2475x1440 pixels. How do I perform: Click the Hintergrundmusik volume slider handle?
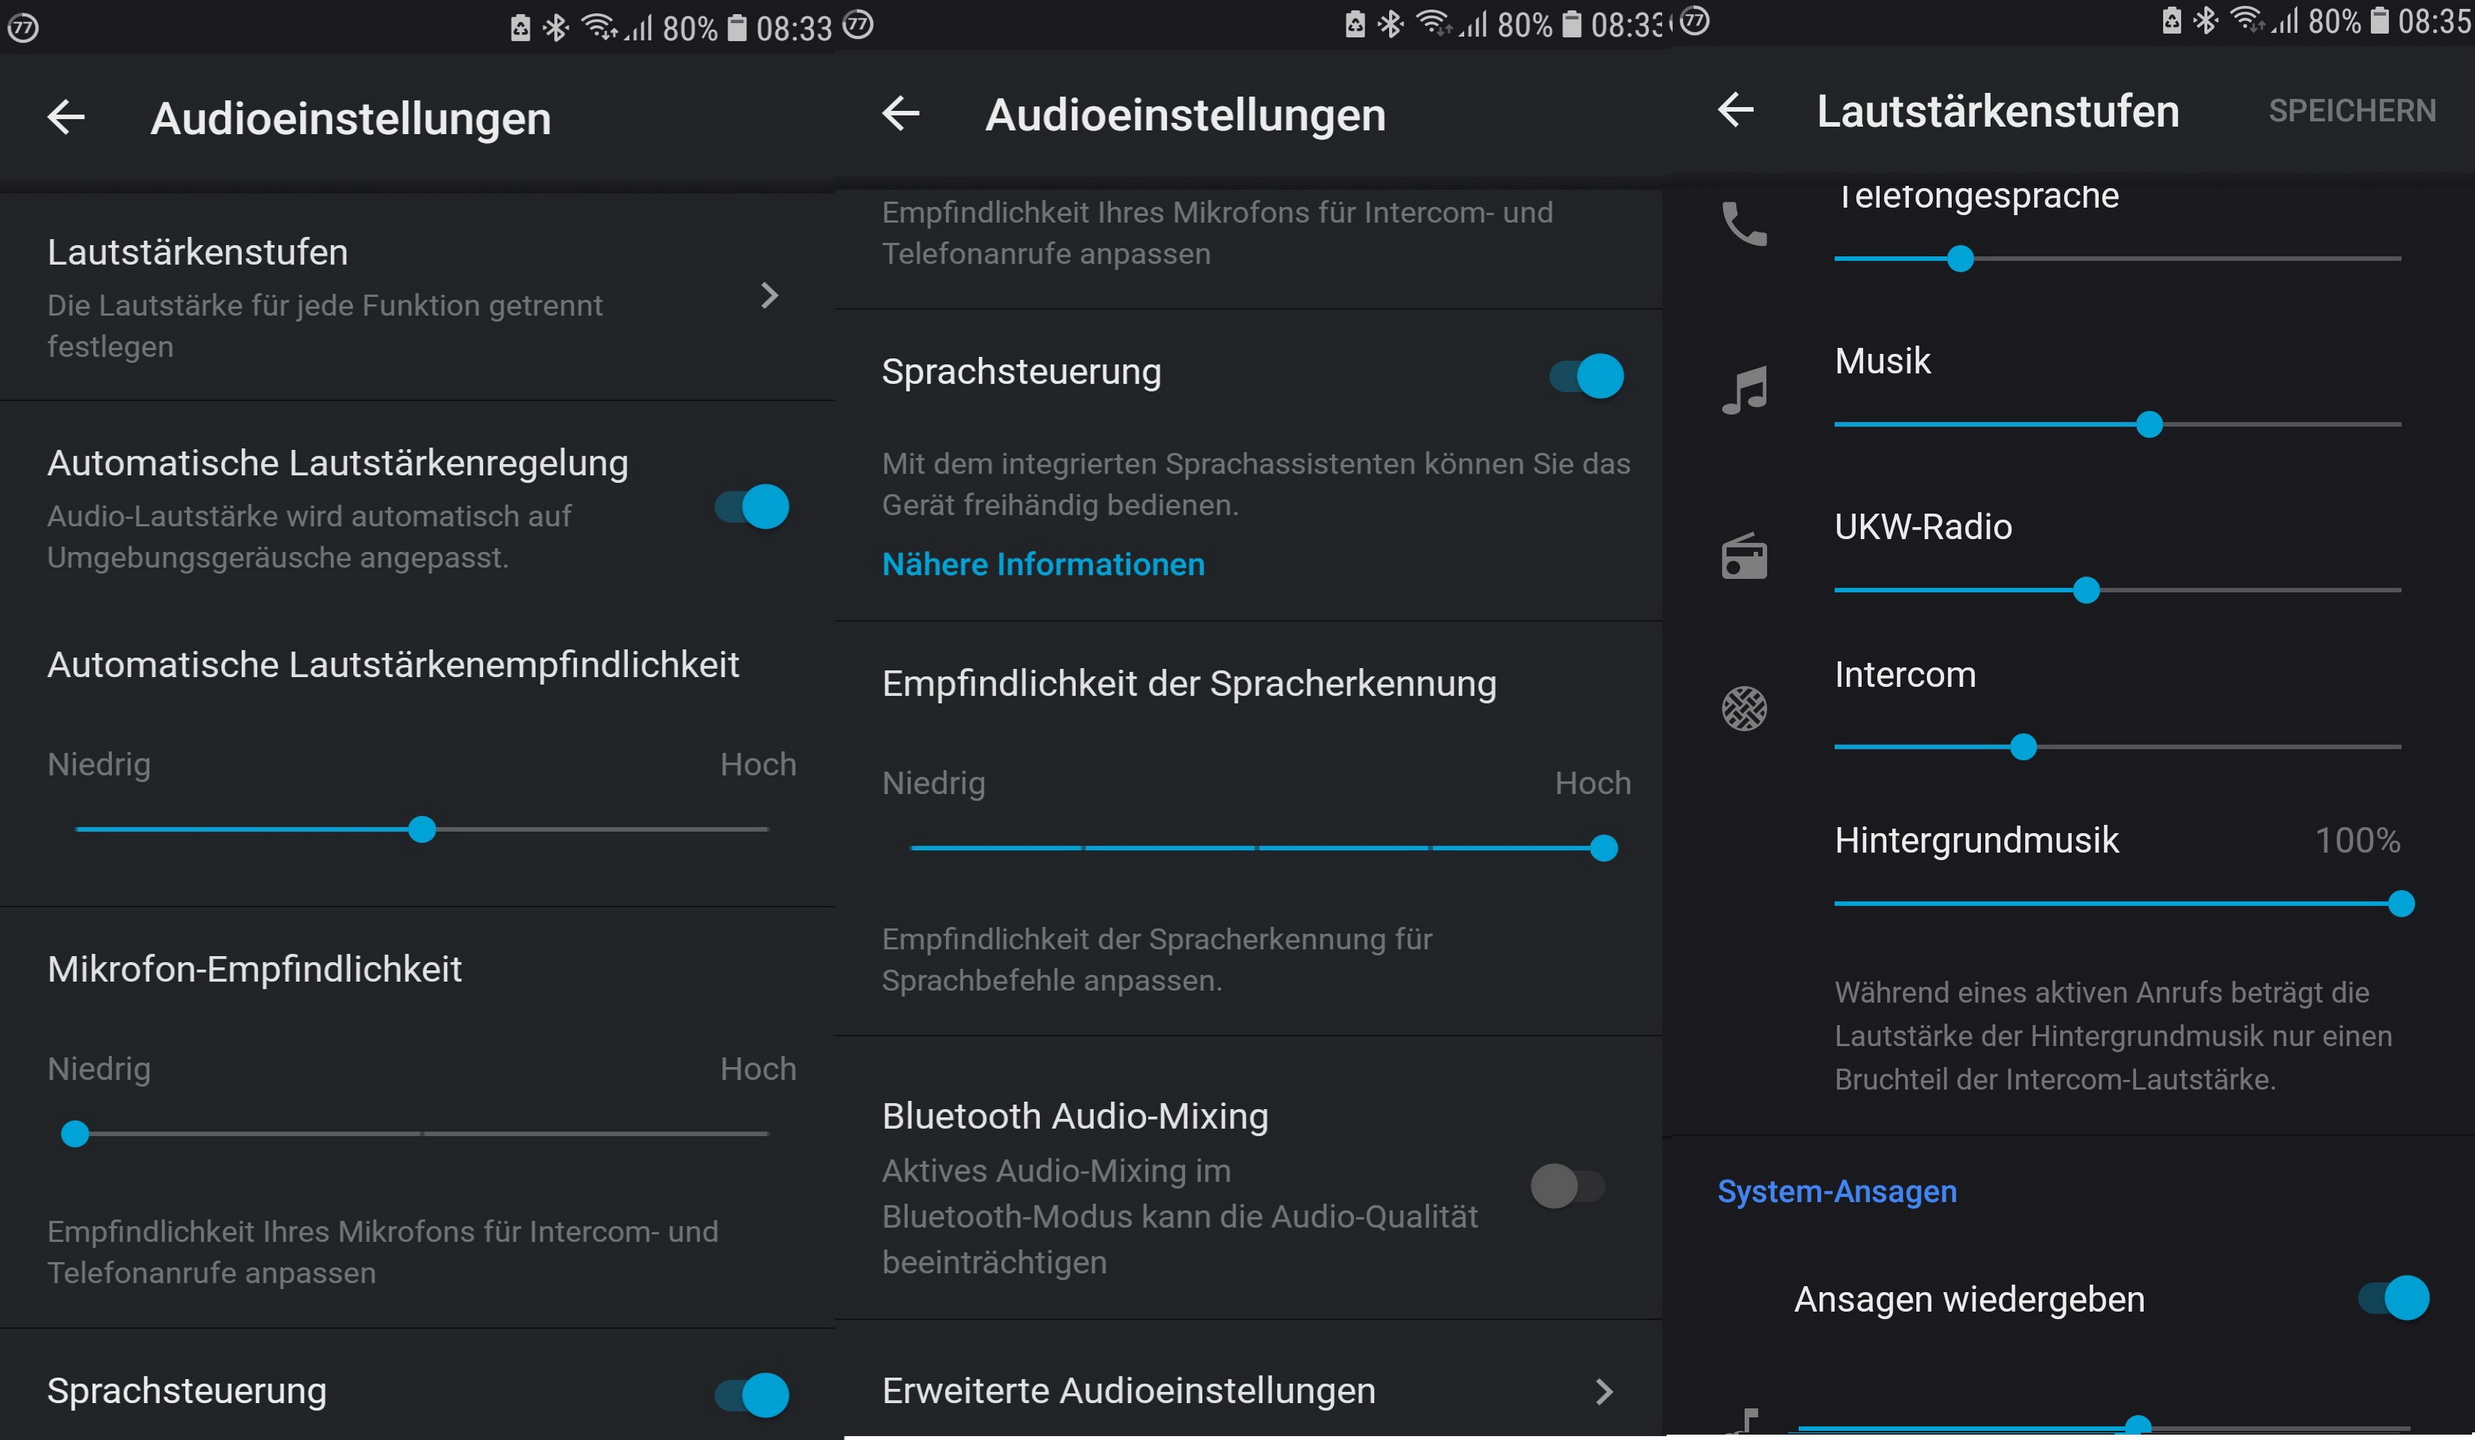(2401, 904)
